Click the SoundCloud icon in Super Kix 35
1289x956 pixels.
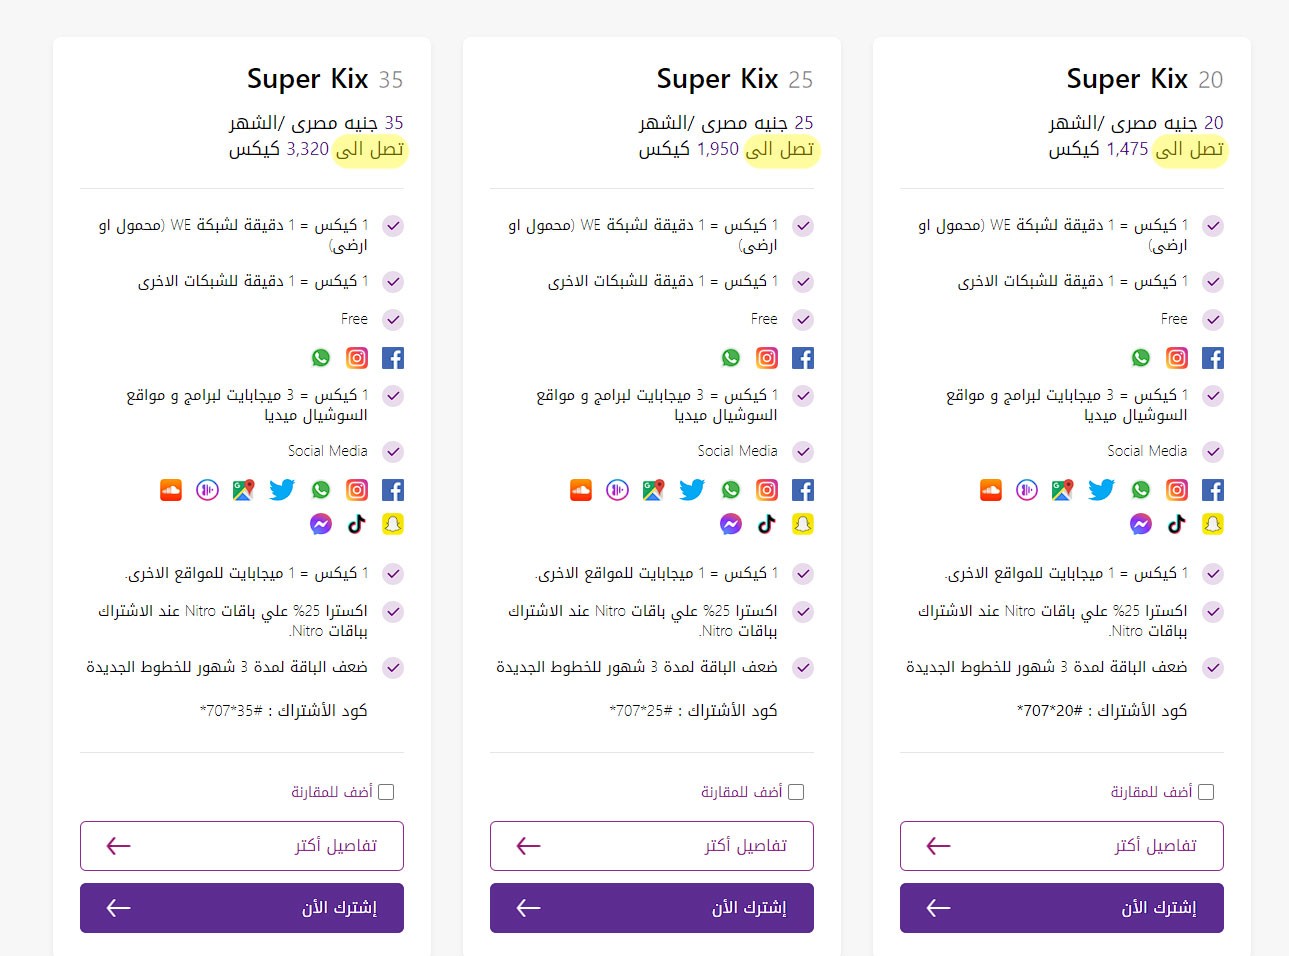click(x=171, y=490)
